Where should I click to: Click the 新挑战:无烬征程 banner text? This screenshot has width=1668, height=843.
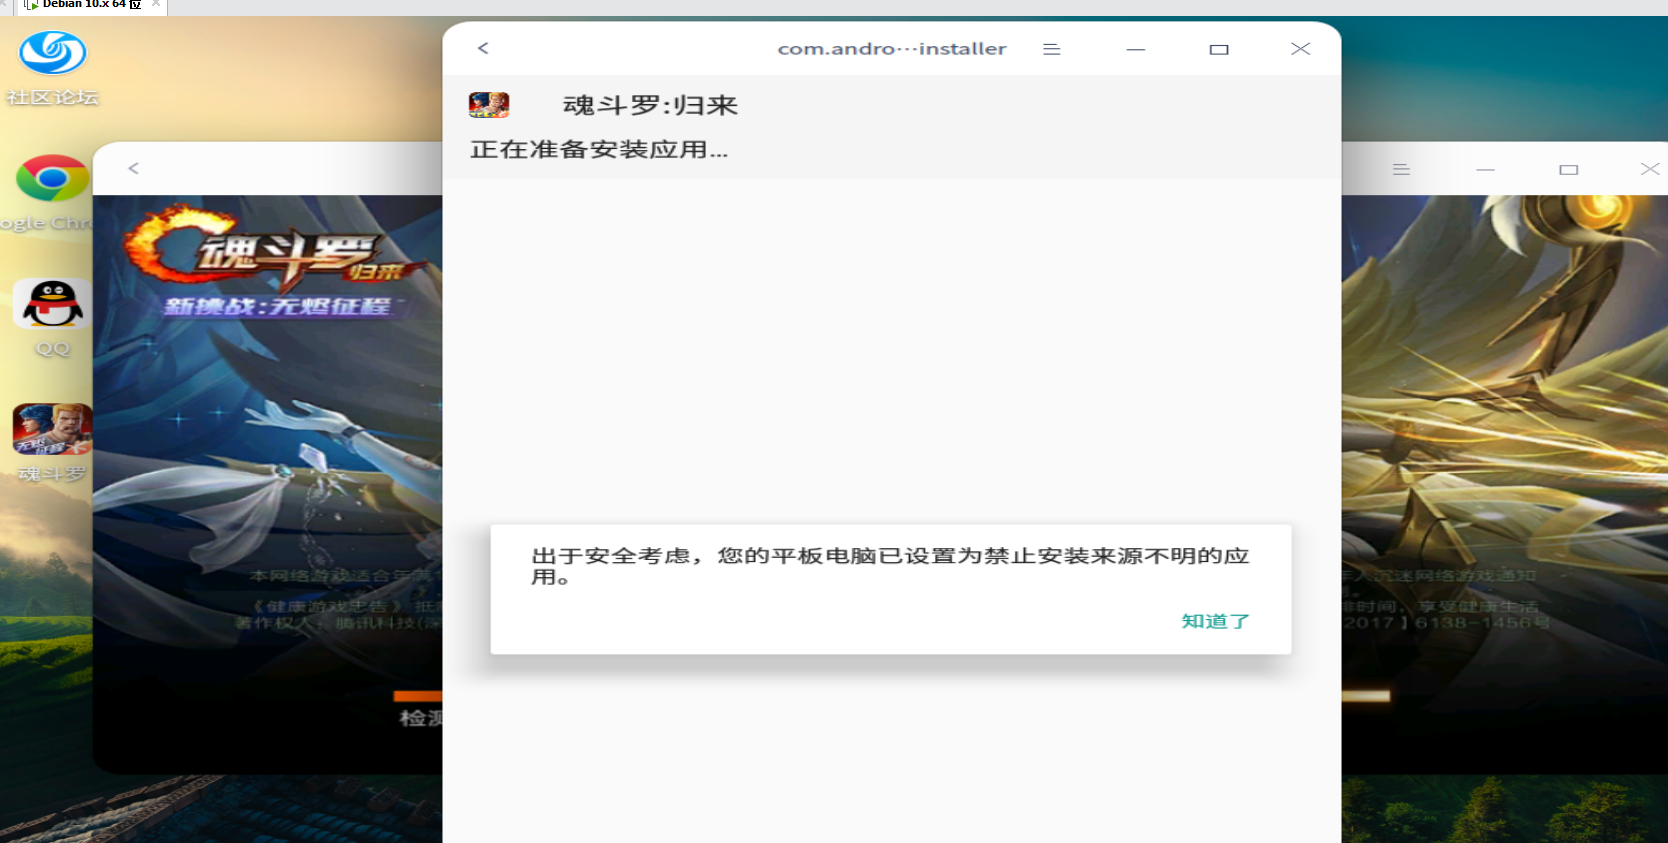277,306
